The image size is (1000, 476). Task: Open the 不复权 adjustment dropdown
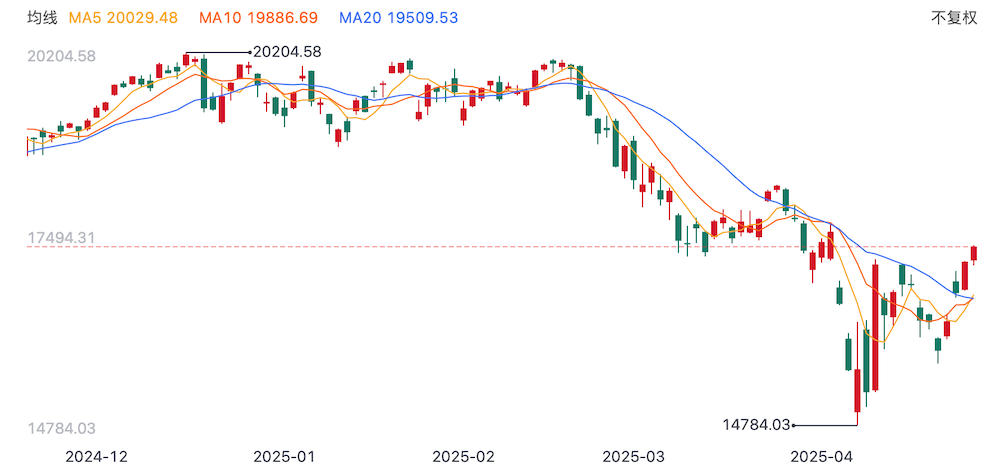pos(953,18)
